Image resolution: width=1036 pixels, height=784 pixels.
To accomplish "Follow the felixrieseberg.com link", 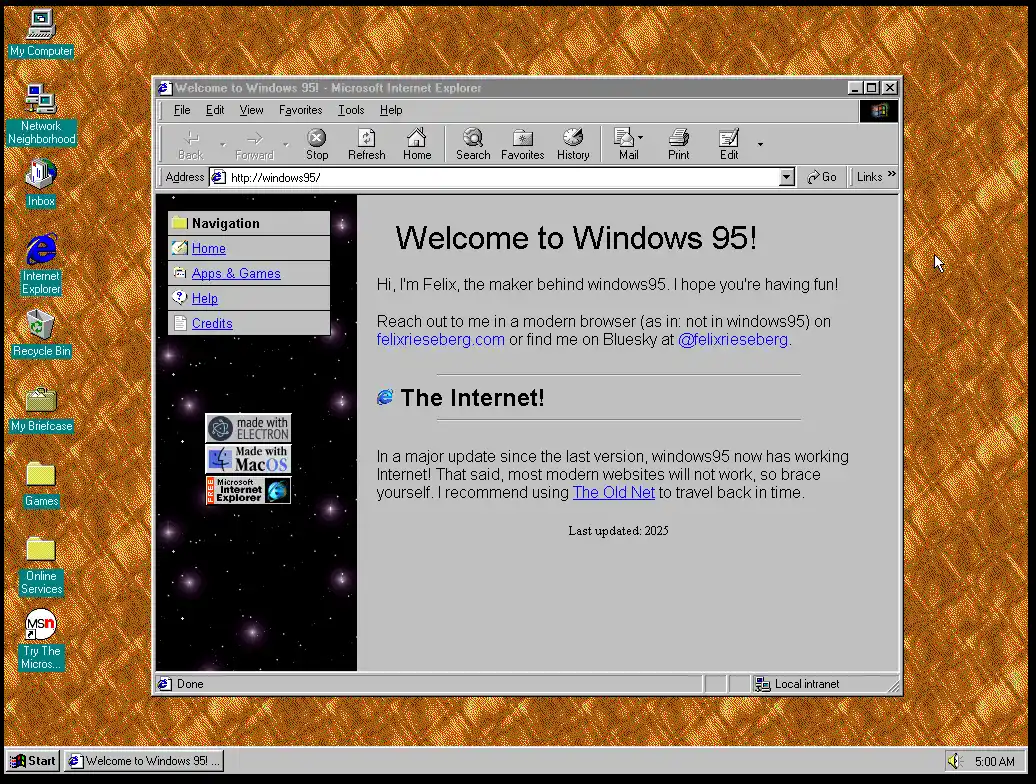I will tap(441, 339).
